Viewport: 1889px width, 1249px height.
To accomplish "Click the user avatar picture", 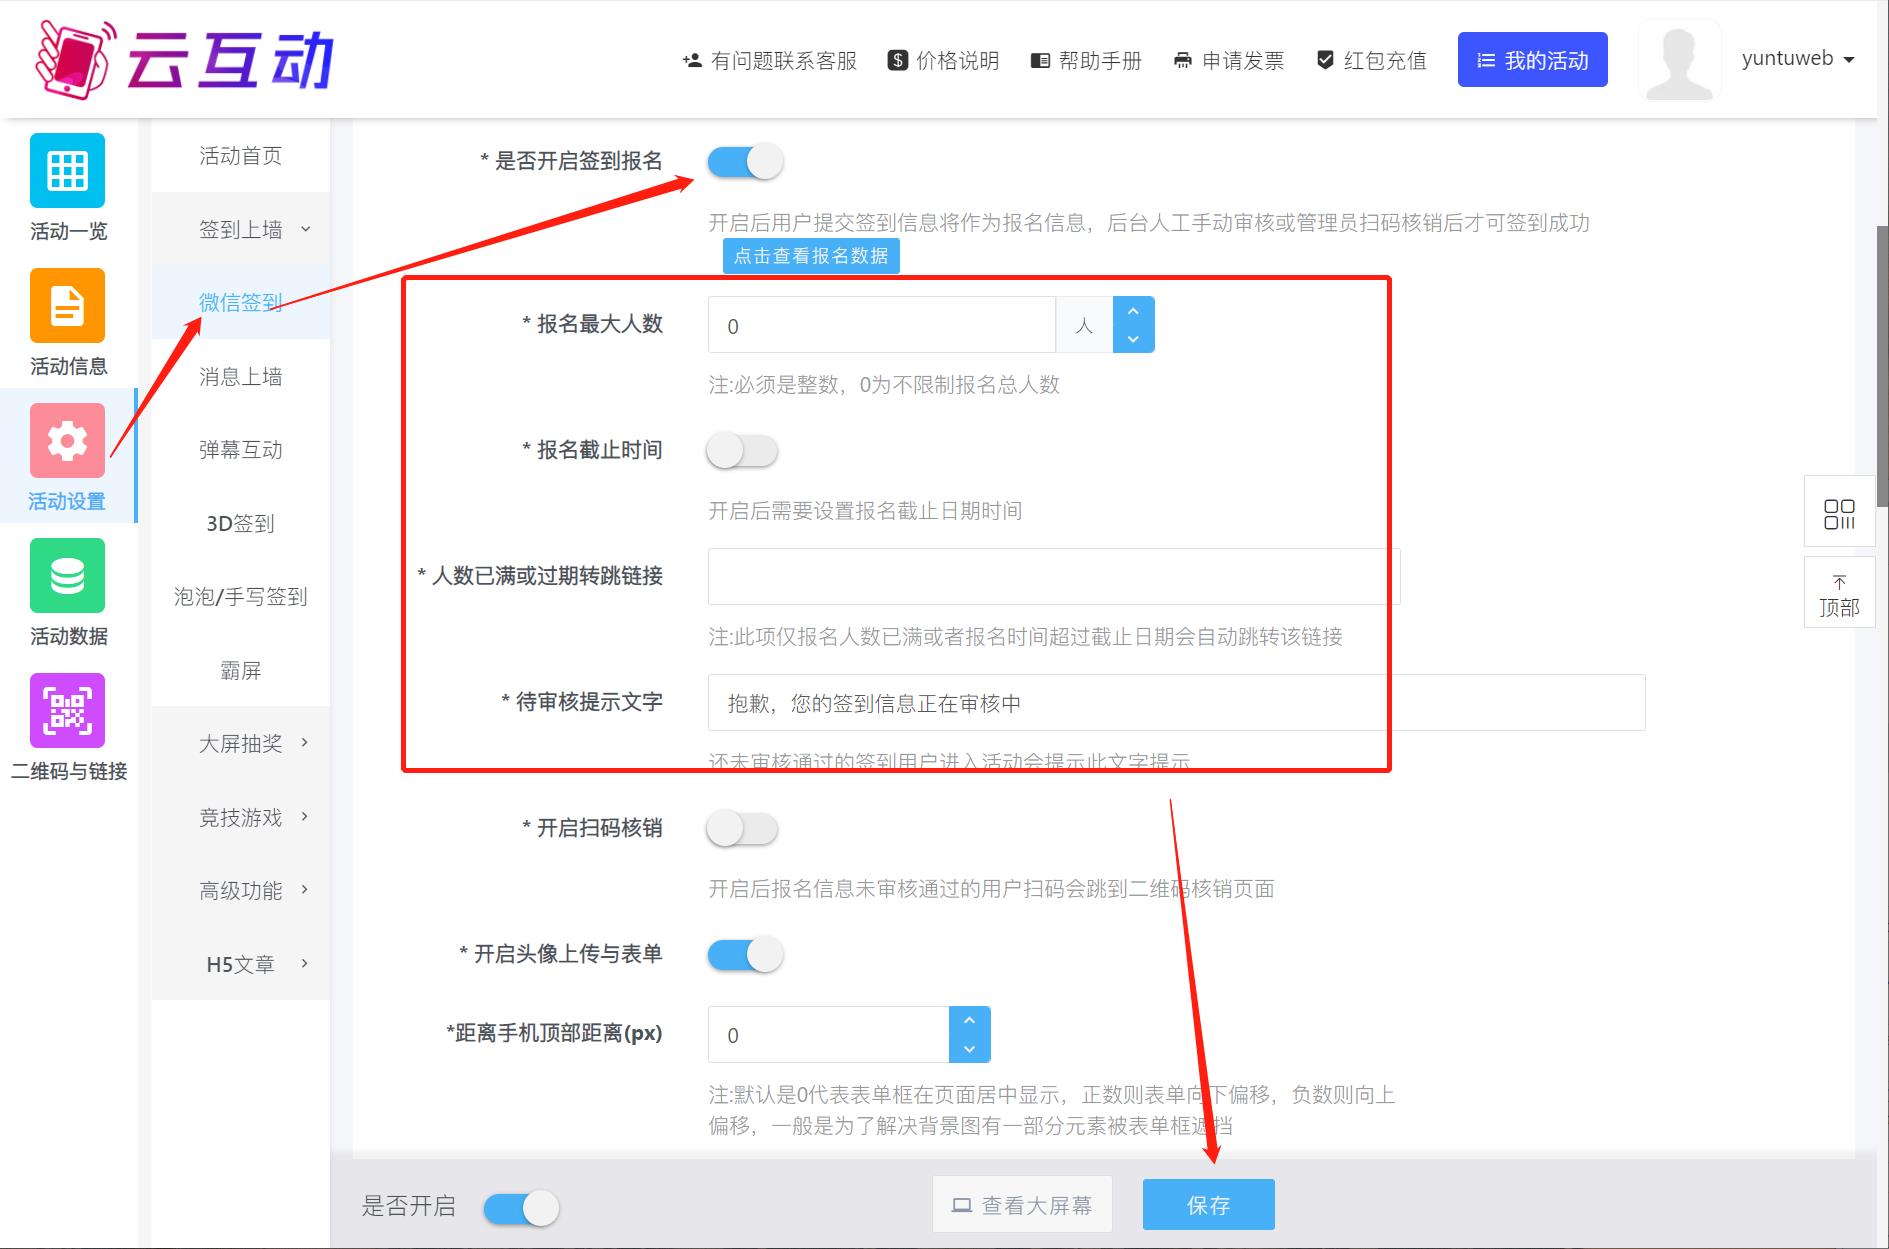I will pos(1678,62).
